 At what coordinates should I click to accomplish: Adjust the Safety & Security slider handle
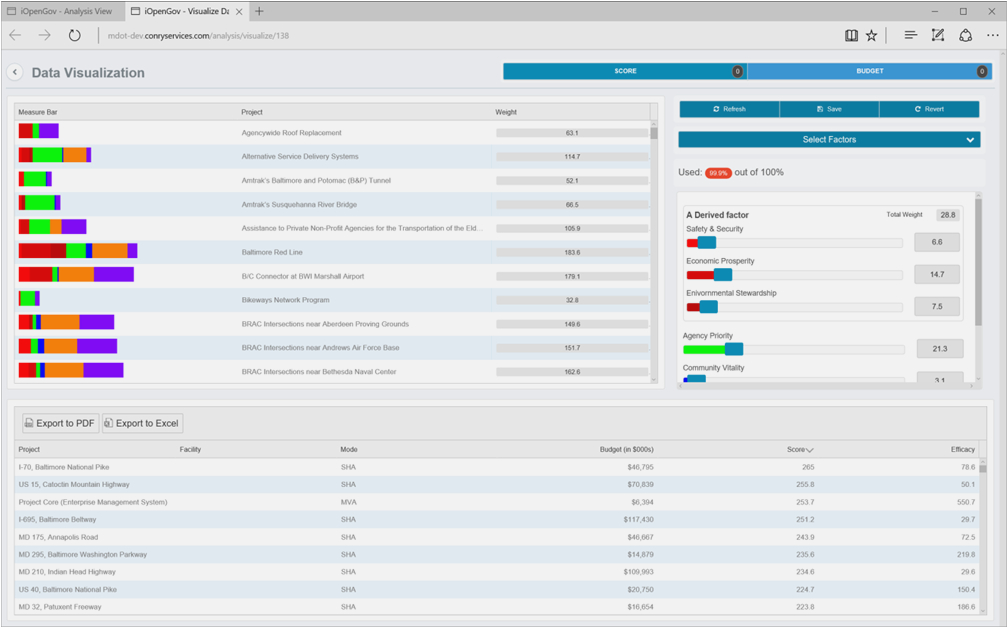pos(706,242)
